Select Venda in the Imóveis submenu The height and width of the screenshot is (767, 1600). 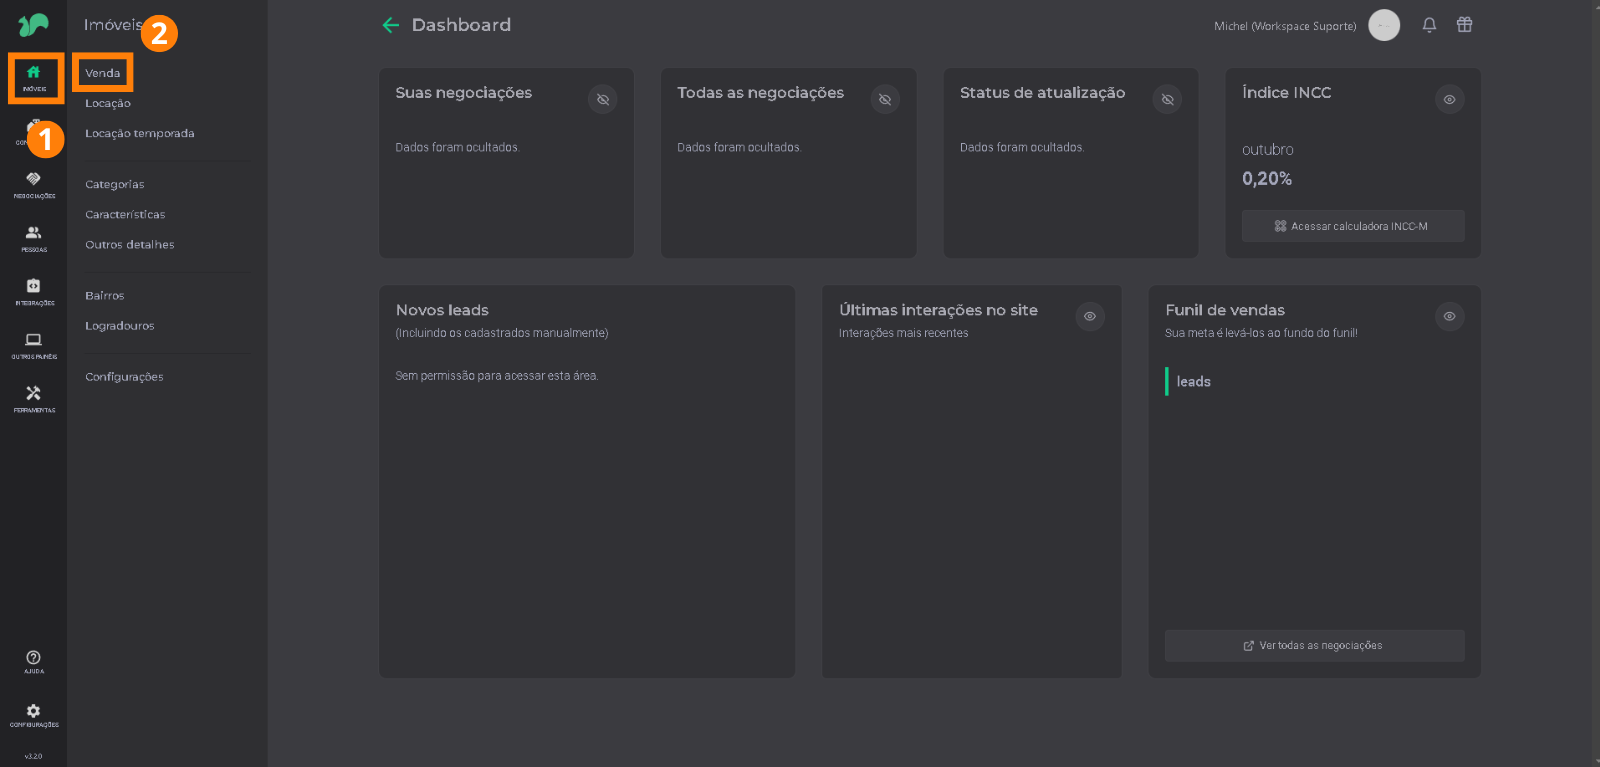(x=103, y=73)
